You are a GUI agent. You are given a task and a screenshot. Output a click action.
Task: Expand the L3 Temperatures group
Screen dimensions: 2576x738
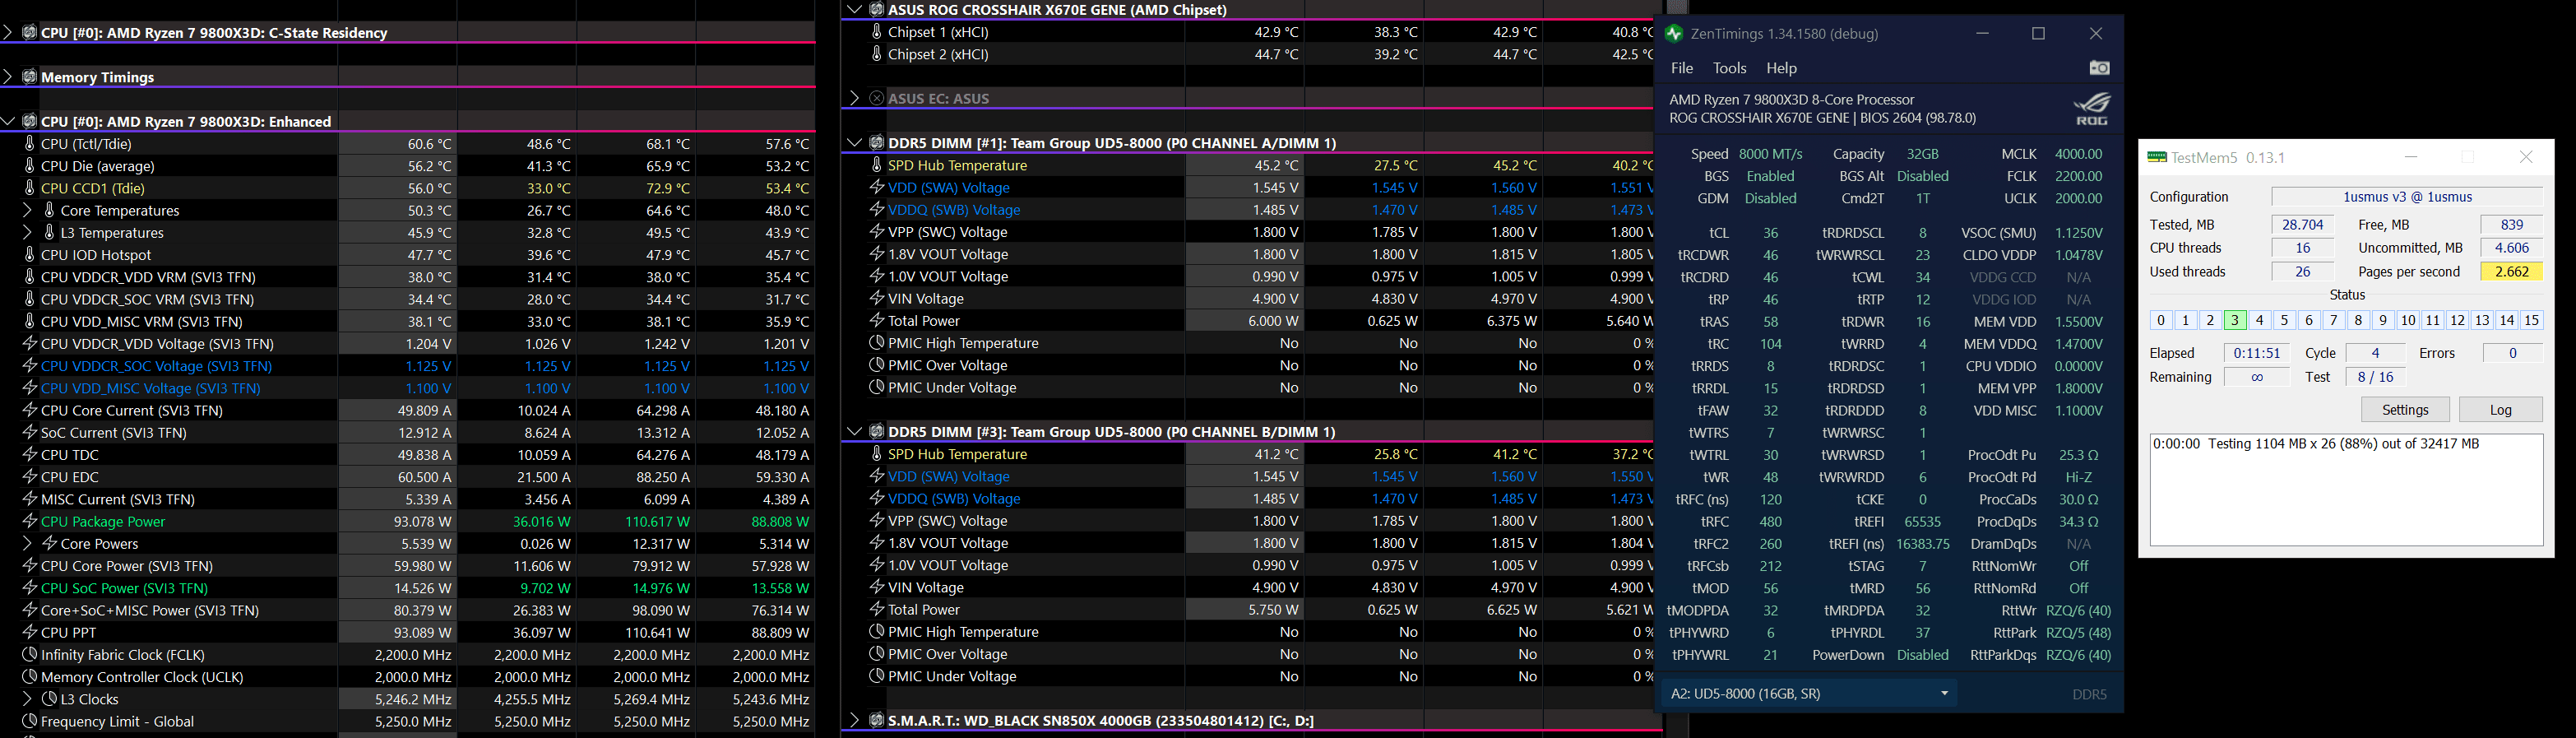pyautogui.click(x=27, y=232)
